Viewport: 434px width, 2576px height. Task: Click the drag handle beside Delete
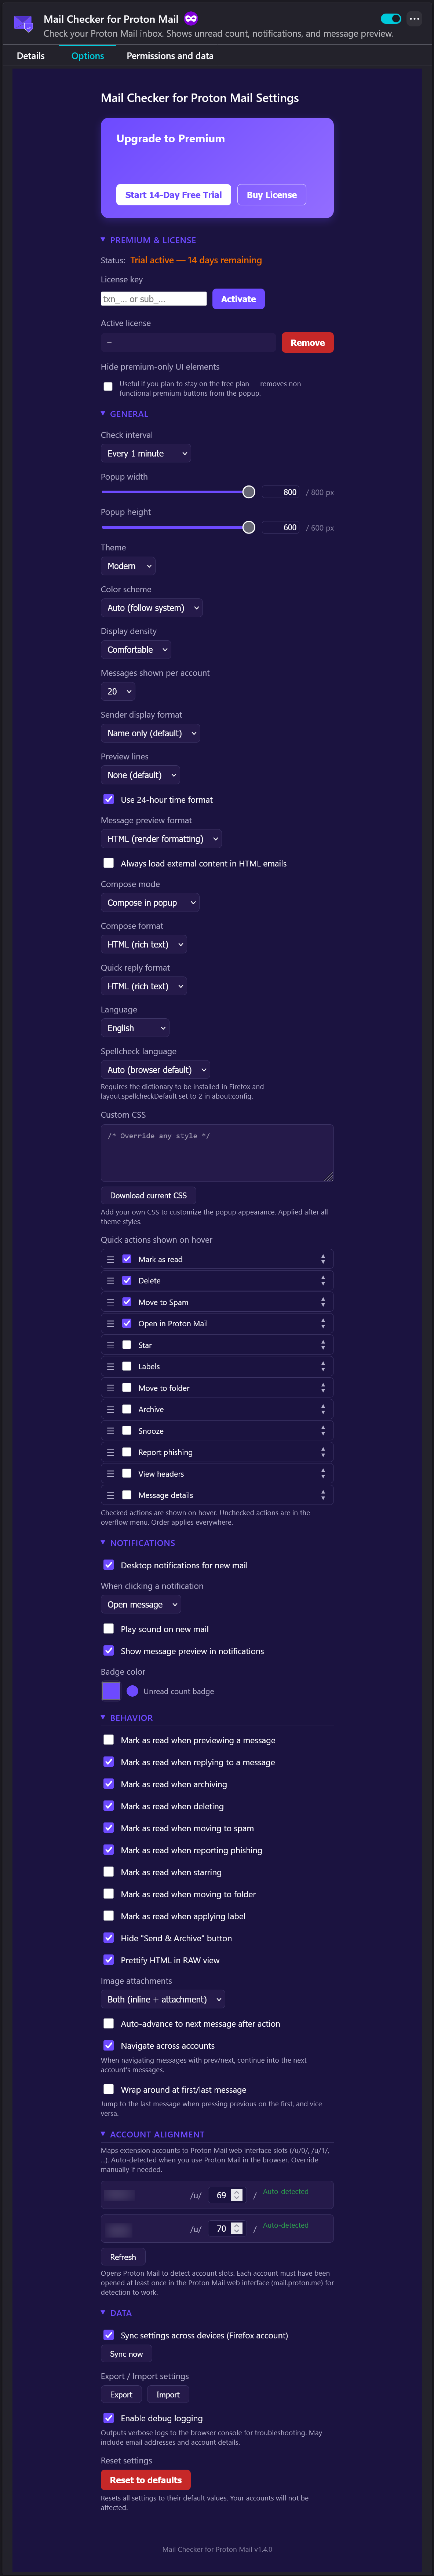pos(110,1280)
